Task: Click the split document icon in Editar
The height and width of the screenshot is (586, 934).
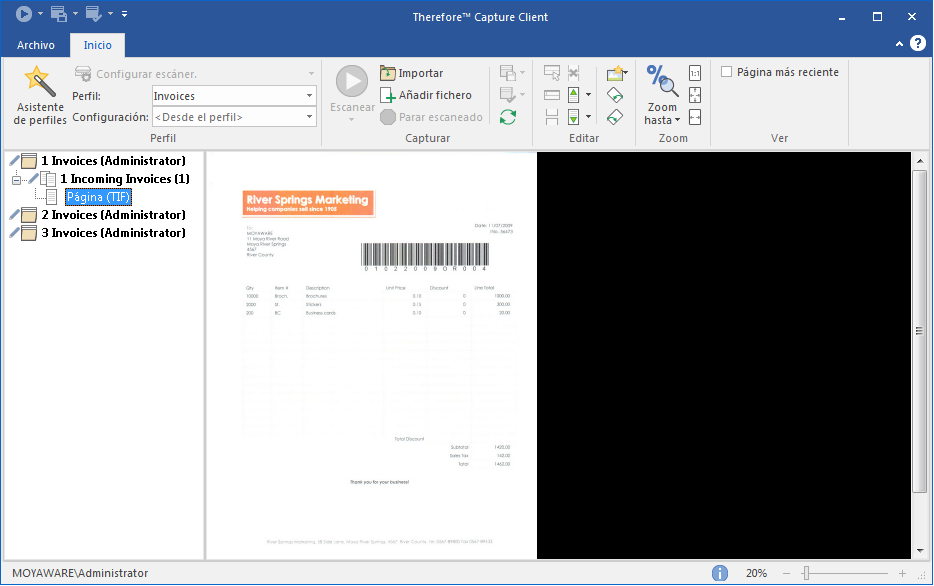Action: point(552,117)
